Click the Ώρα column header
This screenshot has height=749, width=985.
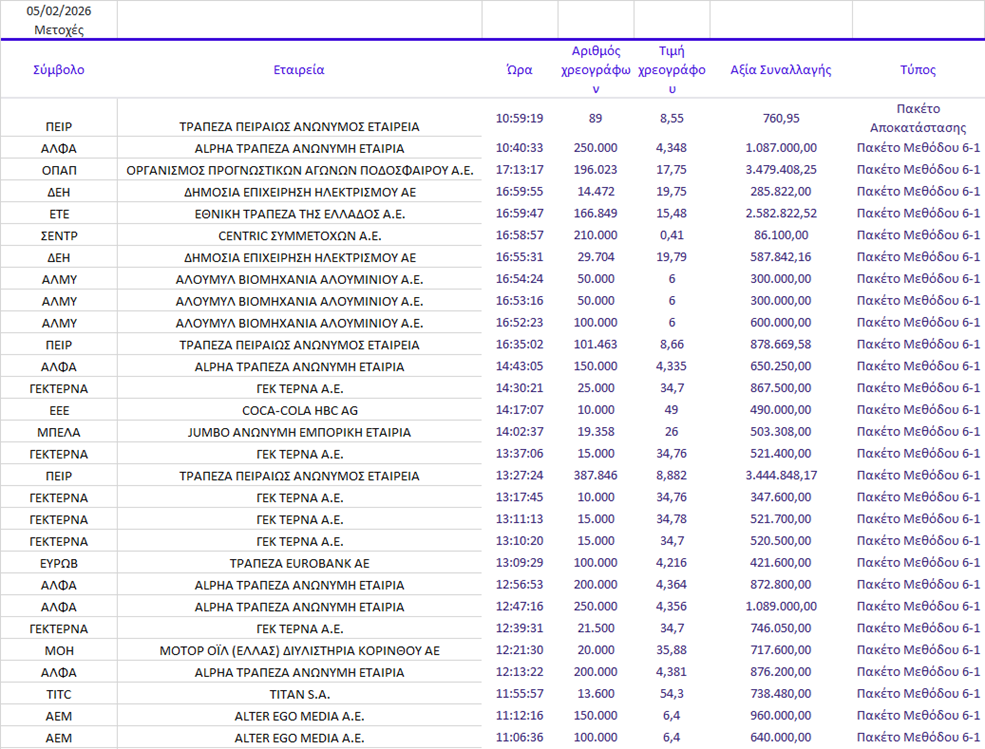[520, 70]
